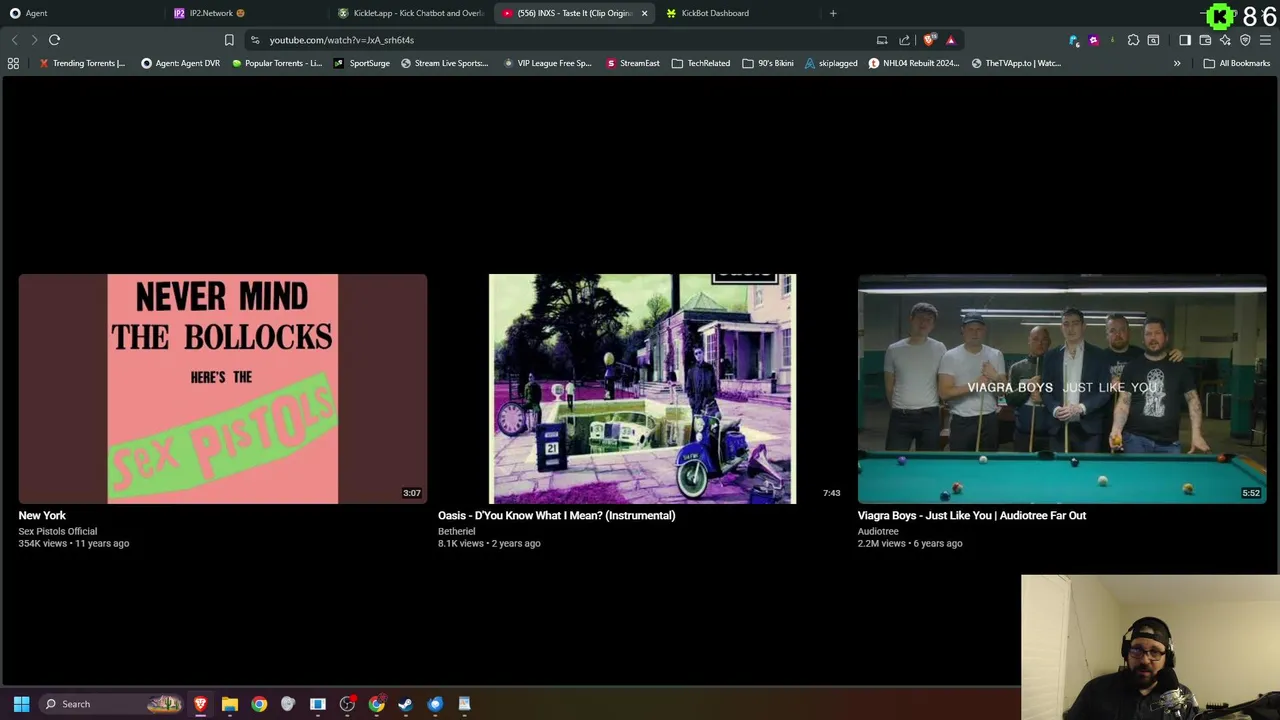Open the NHL04 Rebuilt 2024 bookmark
This screenshot has height=720, width=1280.
[x=914, y=63]
